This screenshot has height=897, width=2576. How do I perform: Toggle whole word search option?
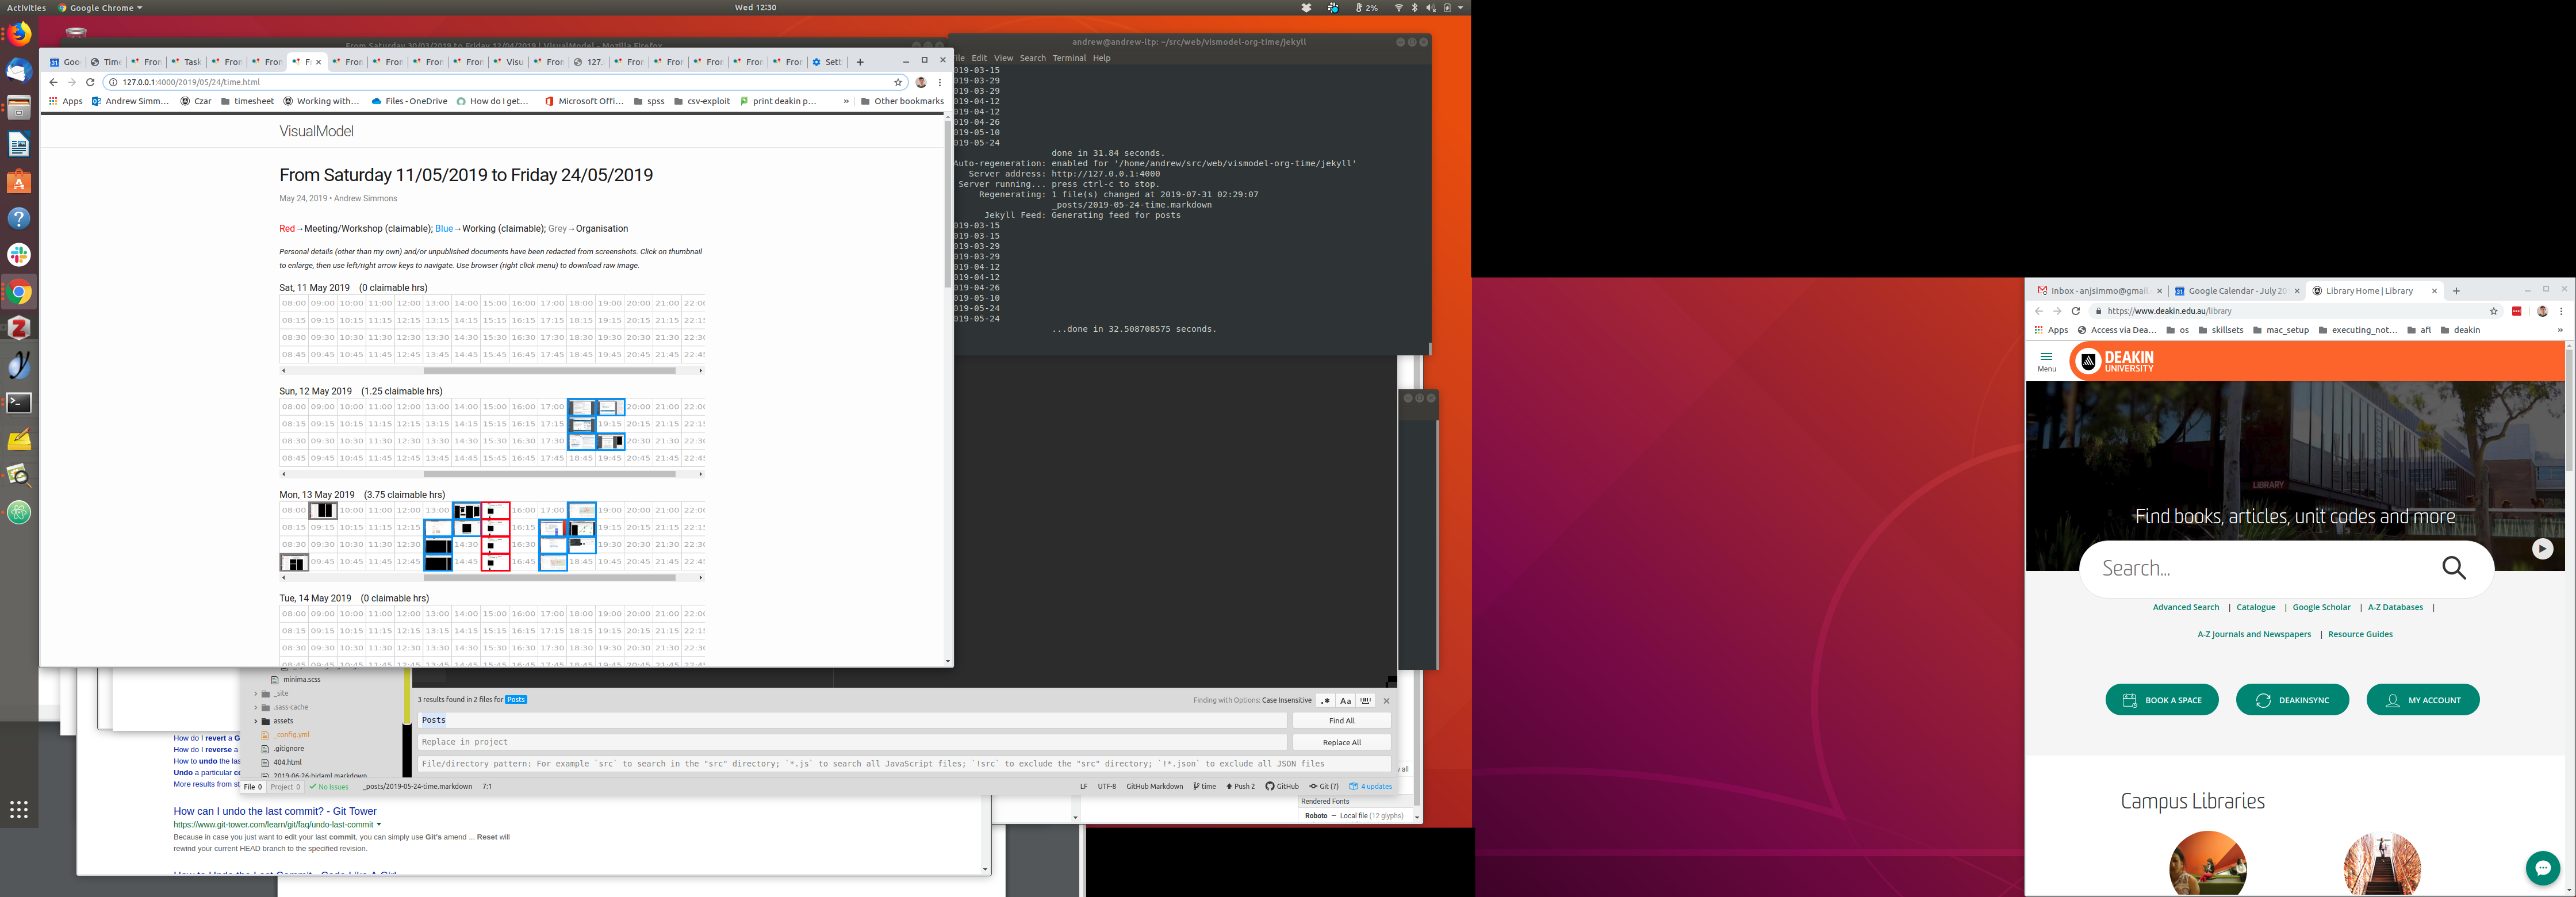(x=1366, y=701)
